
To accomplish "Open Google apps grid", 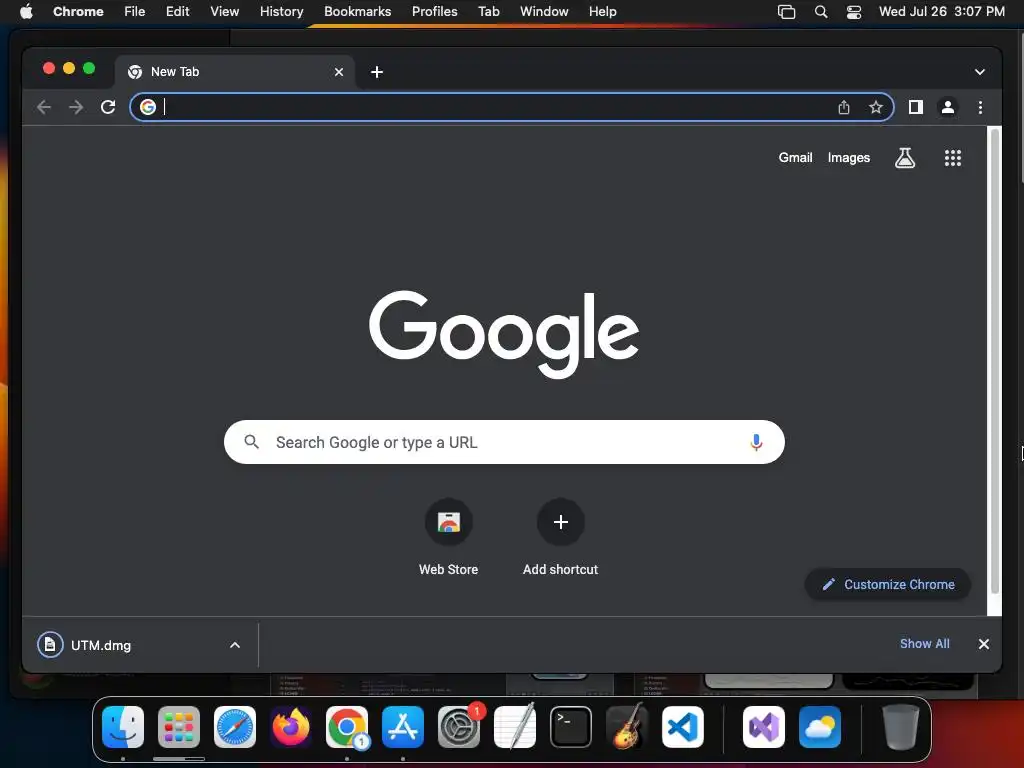I will pyautogui.click(x=953, y=157).
